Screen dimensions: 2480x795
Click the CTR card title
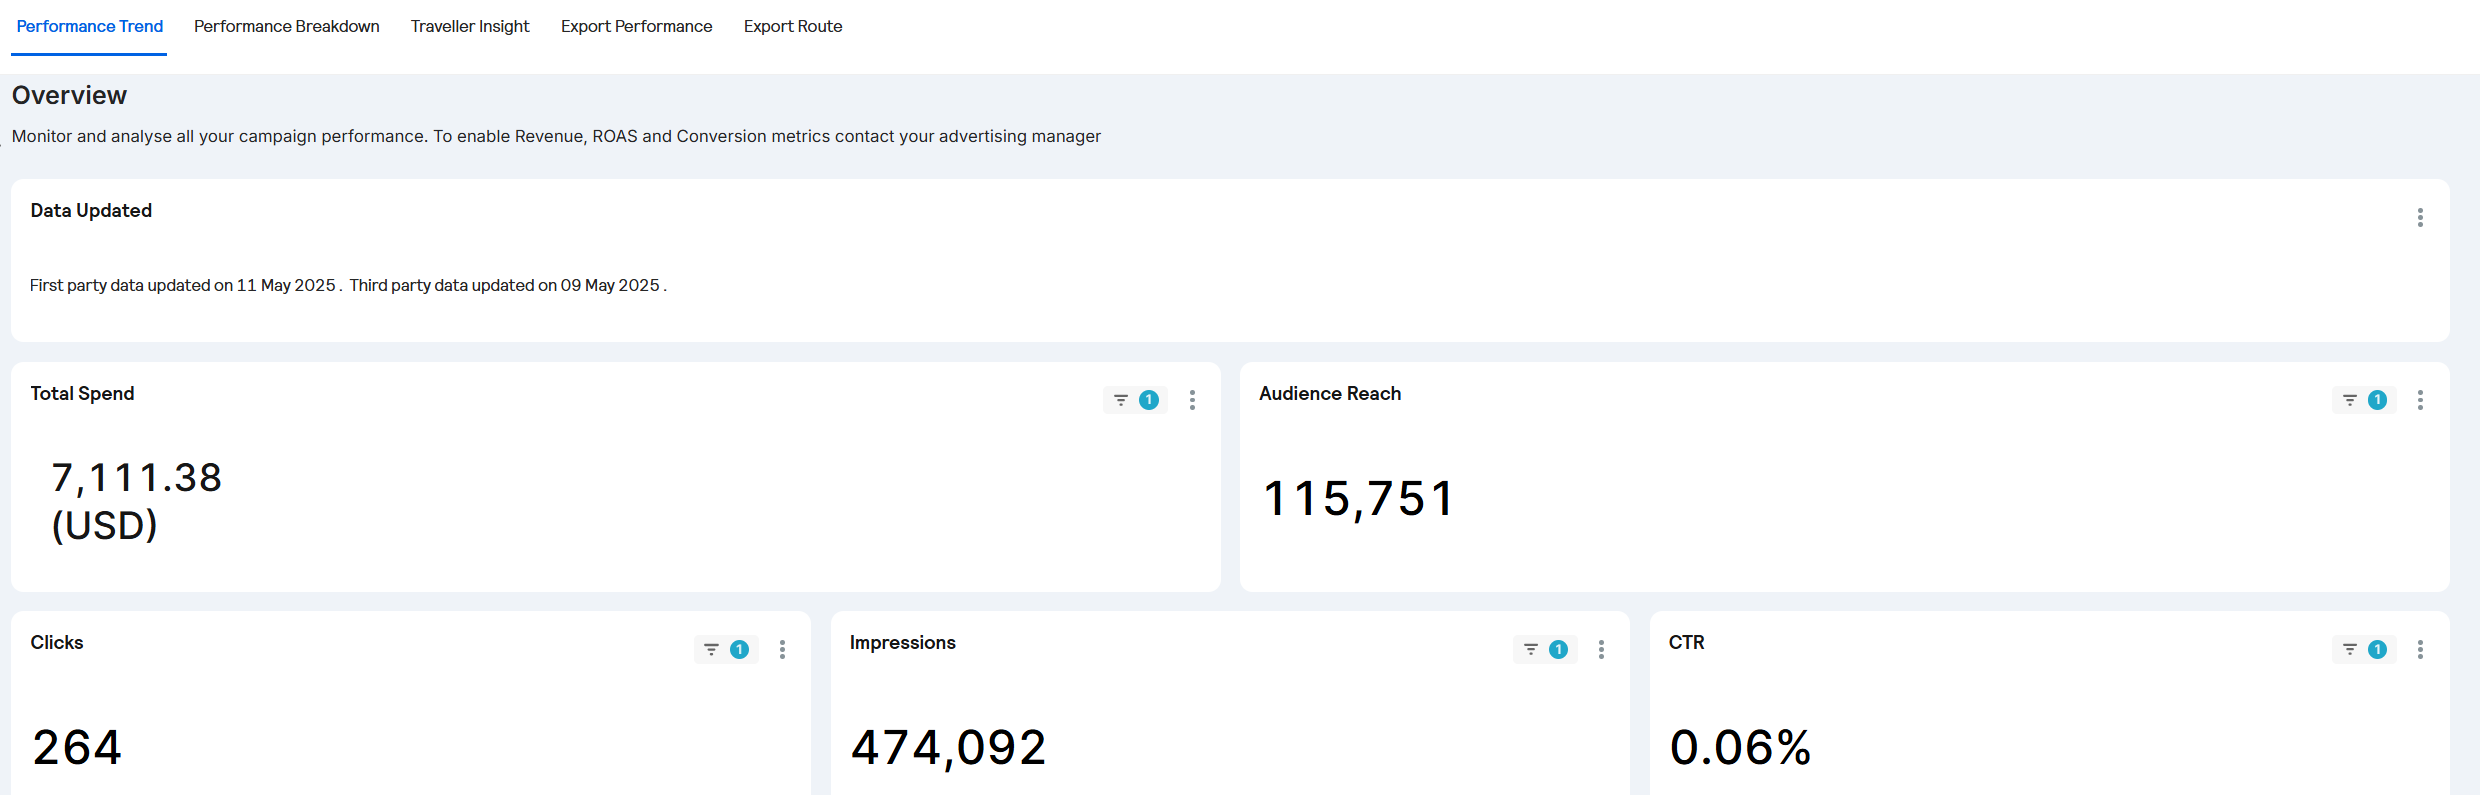click(x=1686, y=642)
